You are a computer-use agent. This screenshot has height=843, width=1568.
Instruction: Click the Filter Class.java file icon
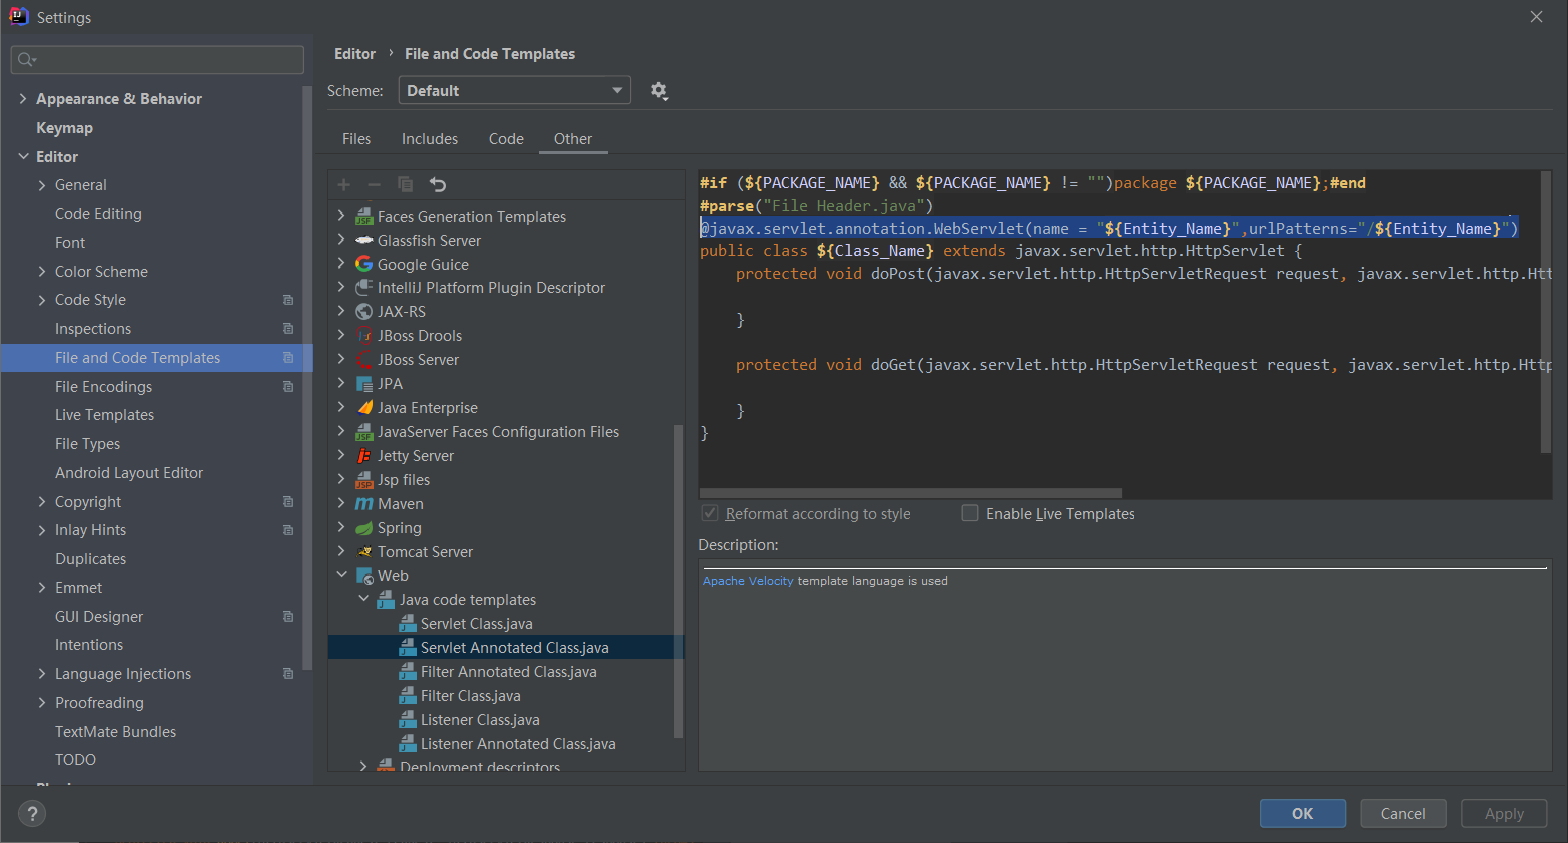click(408, 696)
